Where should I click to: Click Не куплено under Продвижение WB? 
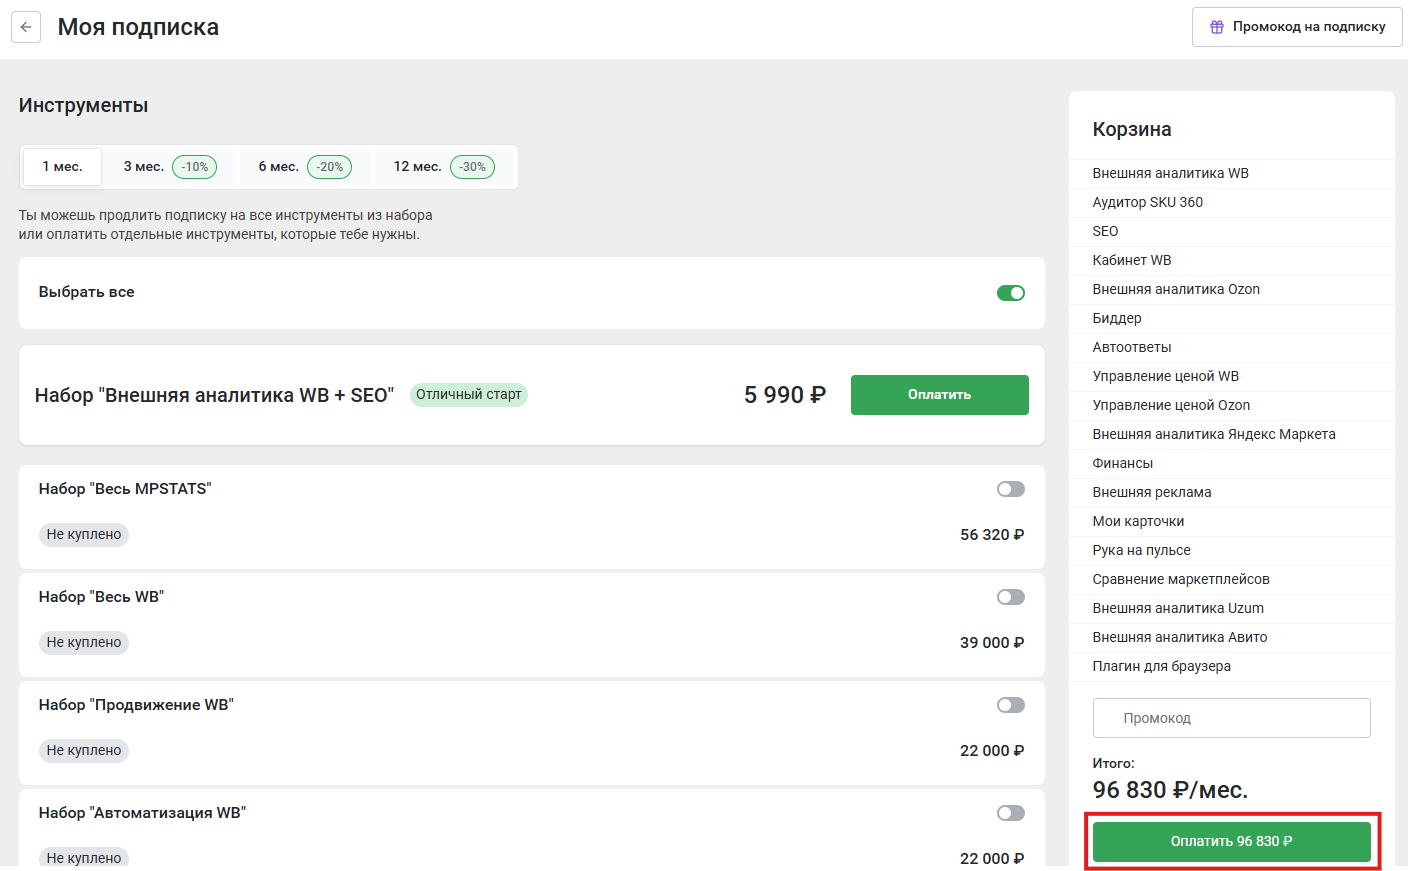[x=84, y=751]
